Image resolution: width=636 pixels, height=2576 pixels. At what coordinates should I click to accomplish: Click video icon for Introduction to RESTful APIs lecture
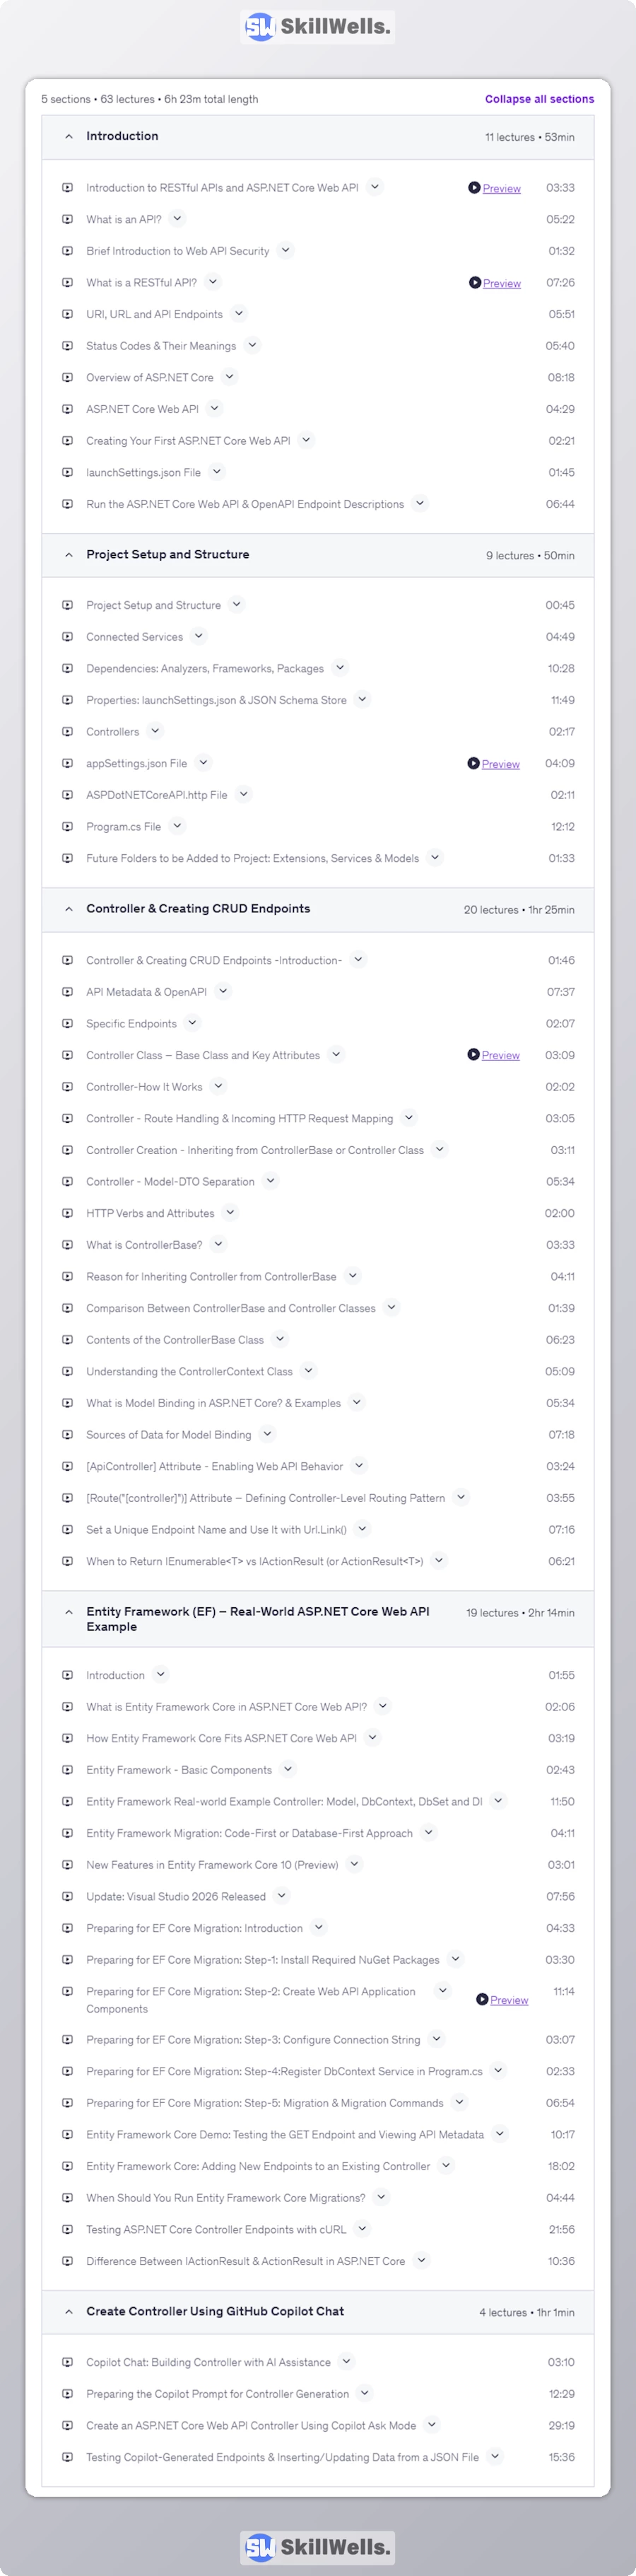click(x=67, y=188)
